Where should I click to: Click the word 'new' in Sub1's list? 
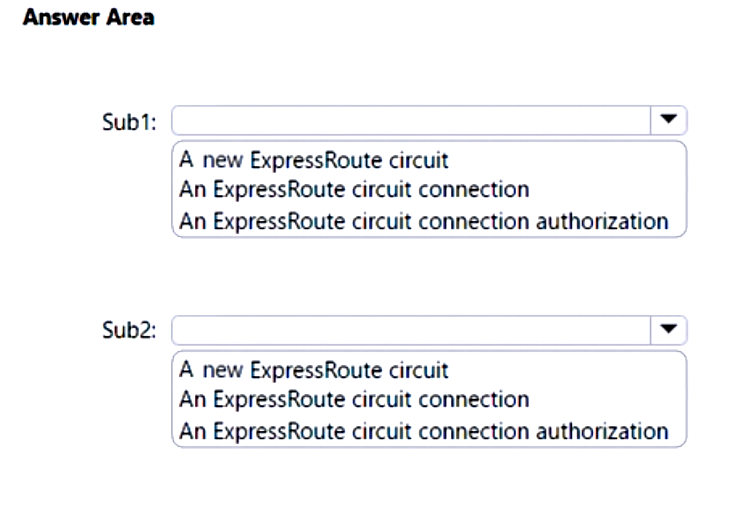pyautogui.click(x=222, y=160)
